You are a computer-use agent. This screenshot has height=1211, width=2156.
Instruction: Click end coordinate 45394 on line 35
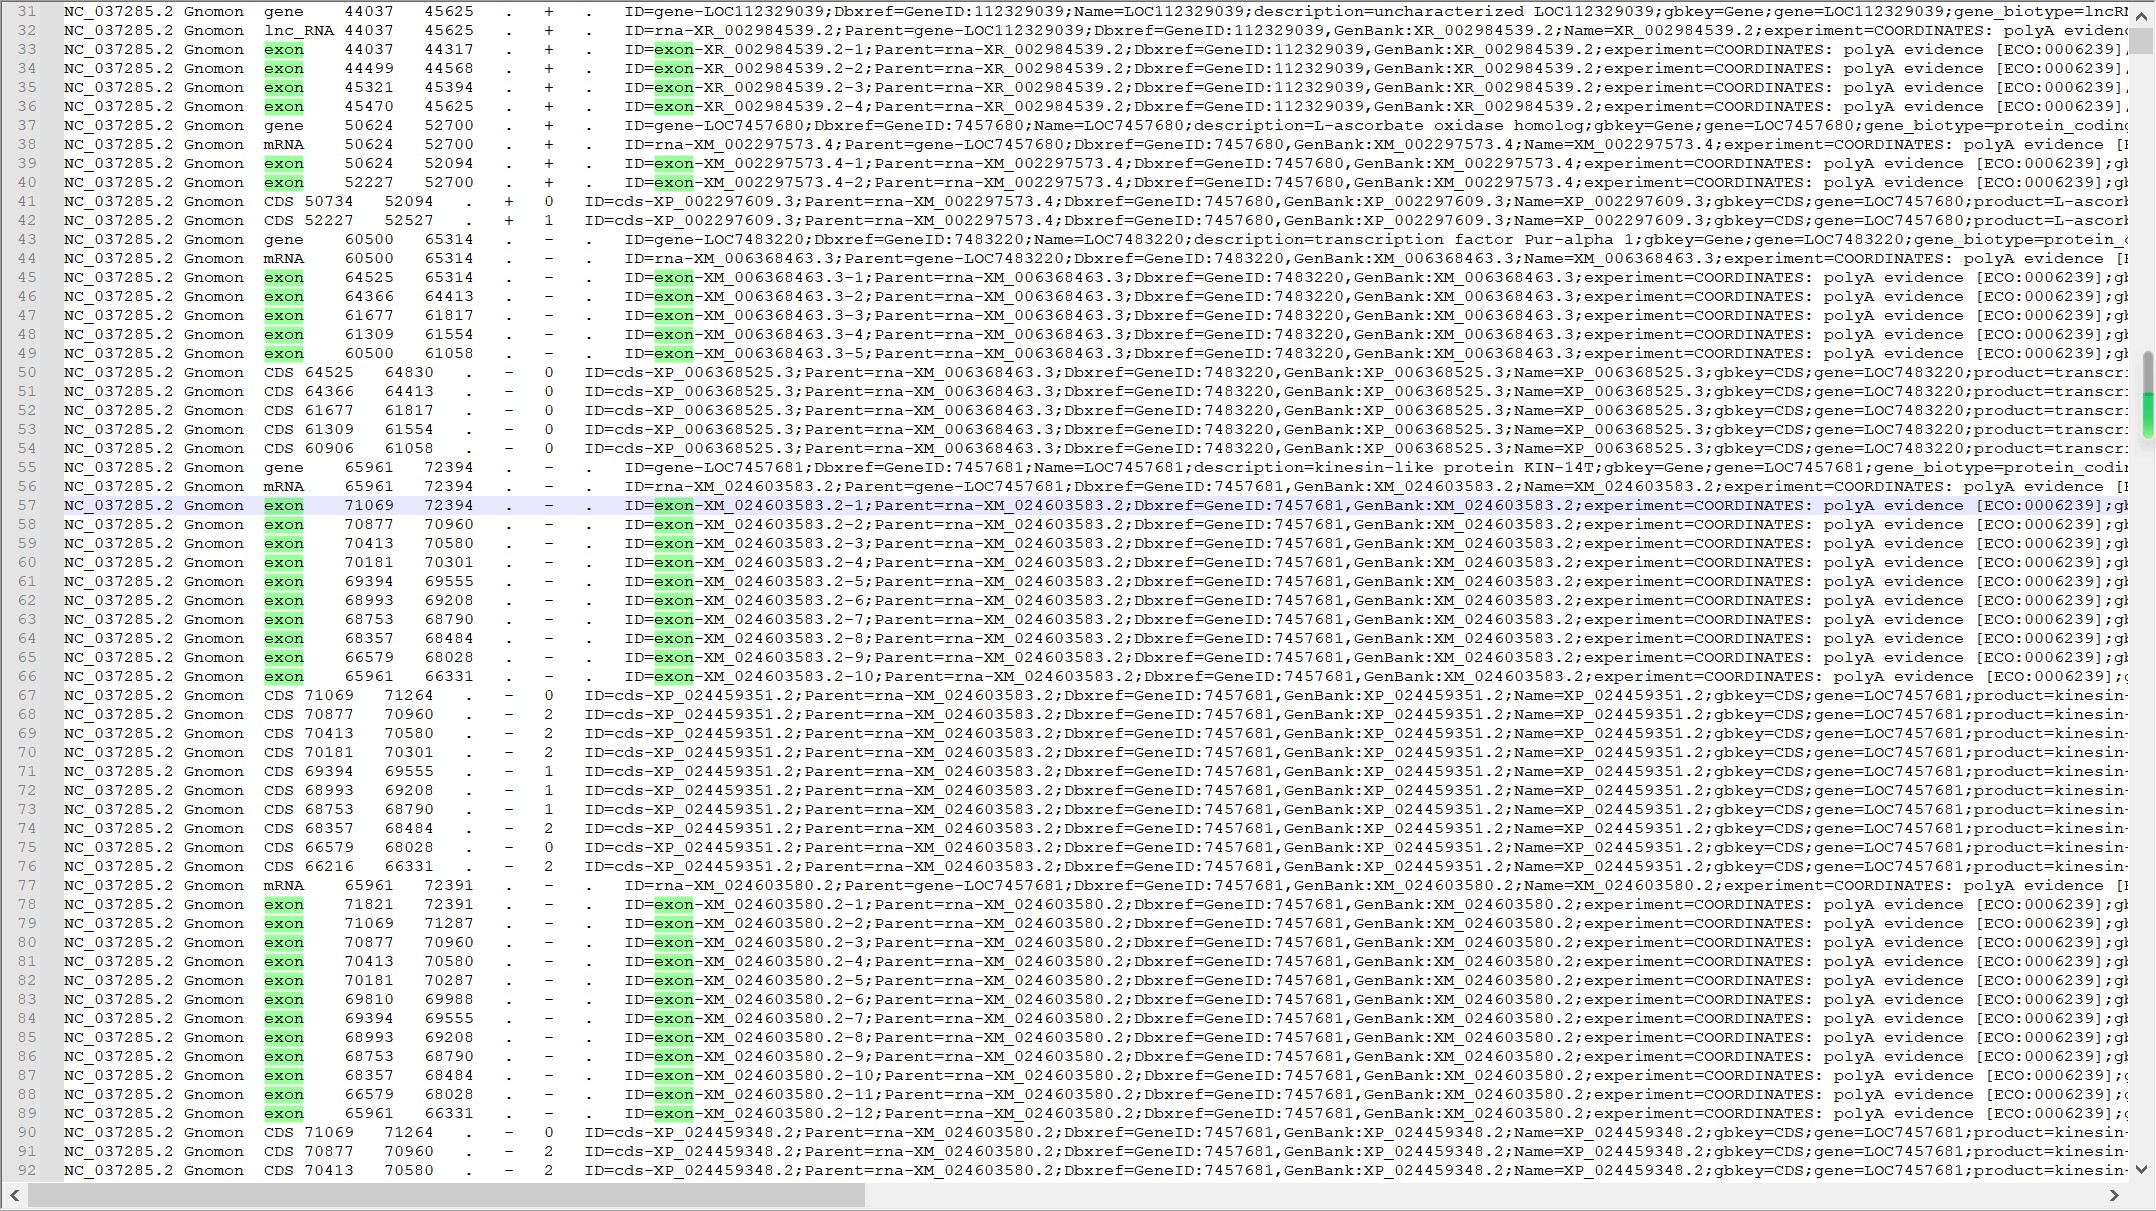[x=449, y=87]
